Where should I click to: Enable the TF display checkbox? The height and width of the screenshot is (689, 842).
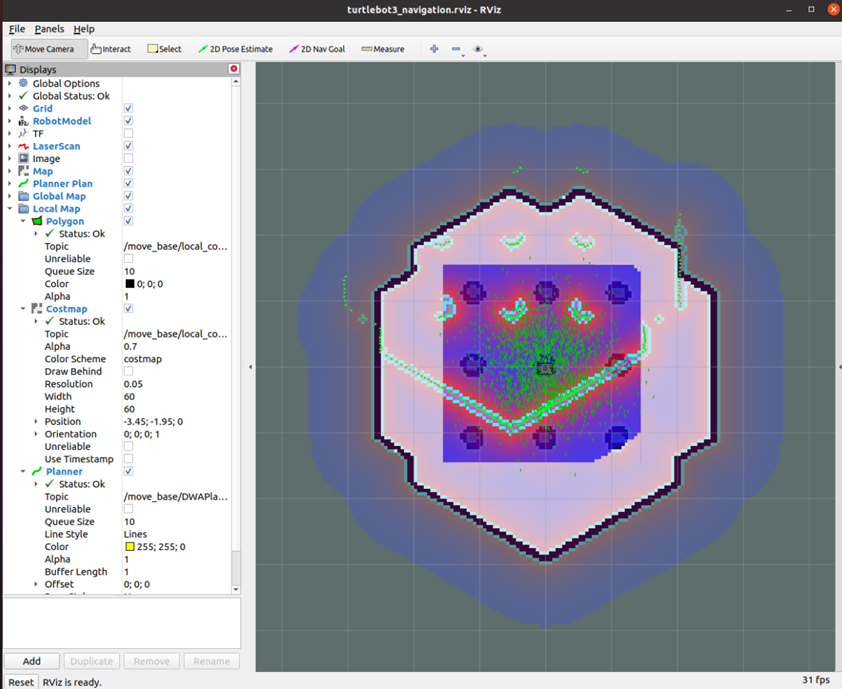point(128,133)
